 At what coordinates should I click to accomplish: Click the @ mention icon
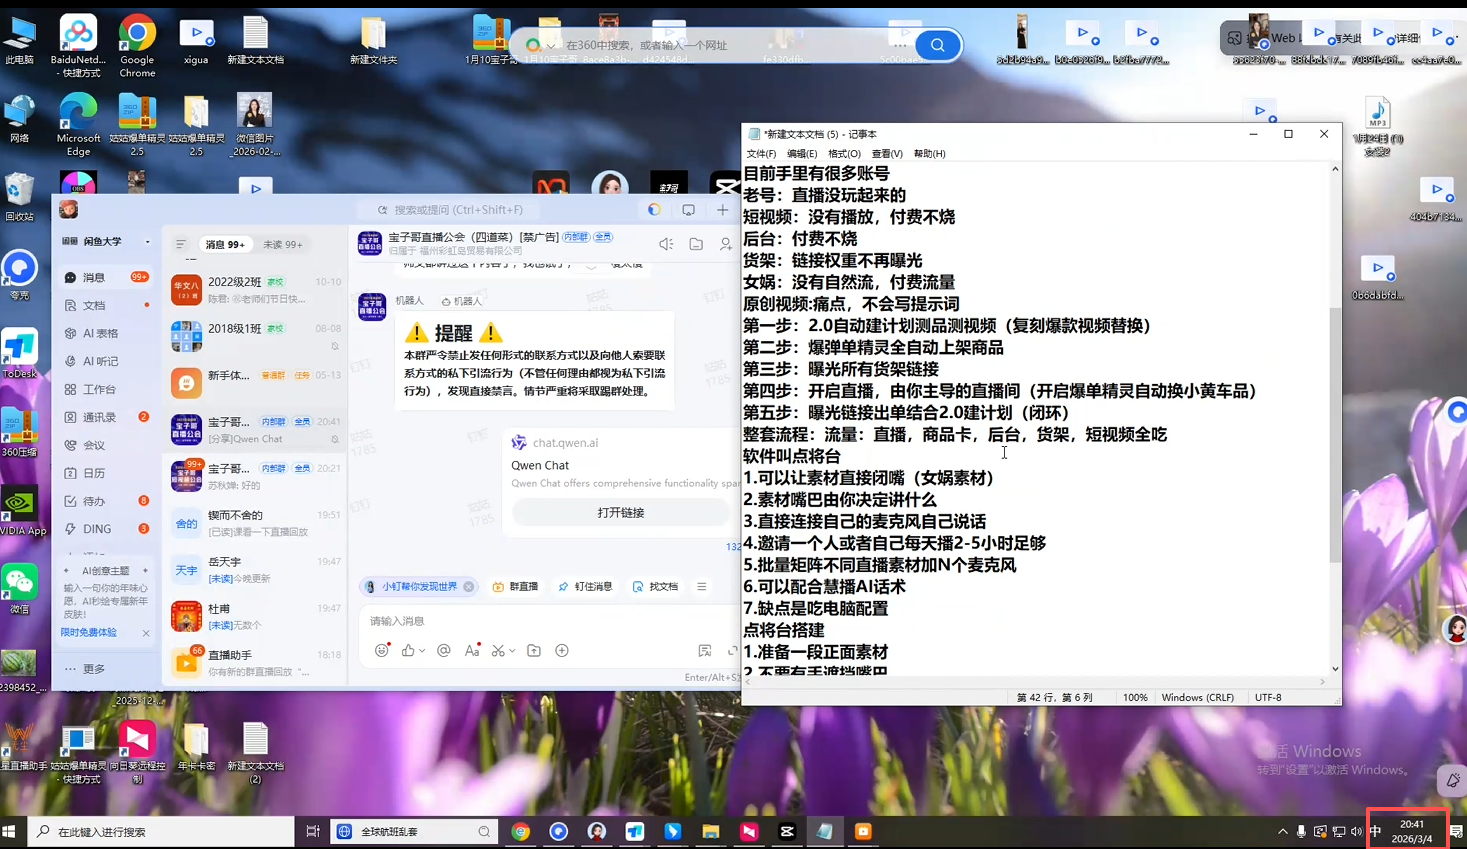point(444,651)
